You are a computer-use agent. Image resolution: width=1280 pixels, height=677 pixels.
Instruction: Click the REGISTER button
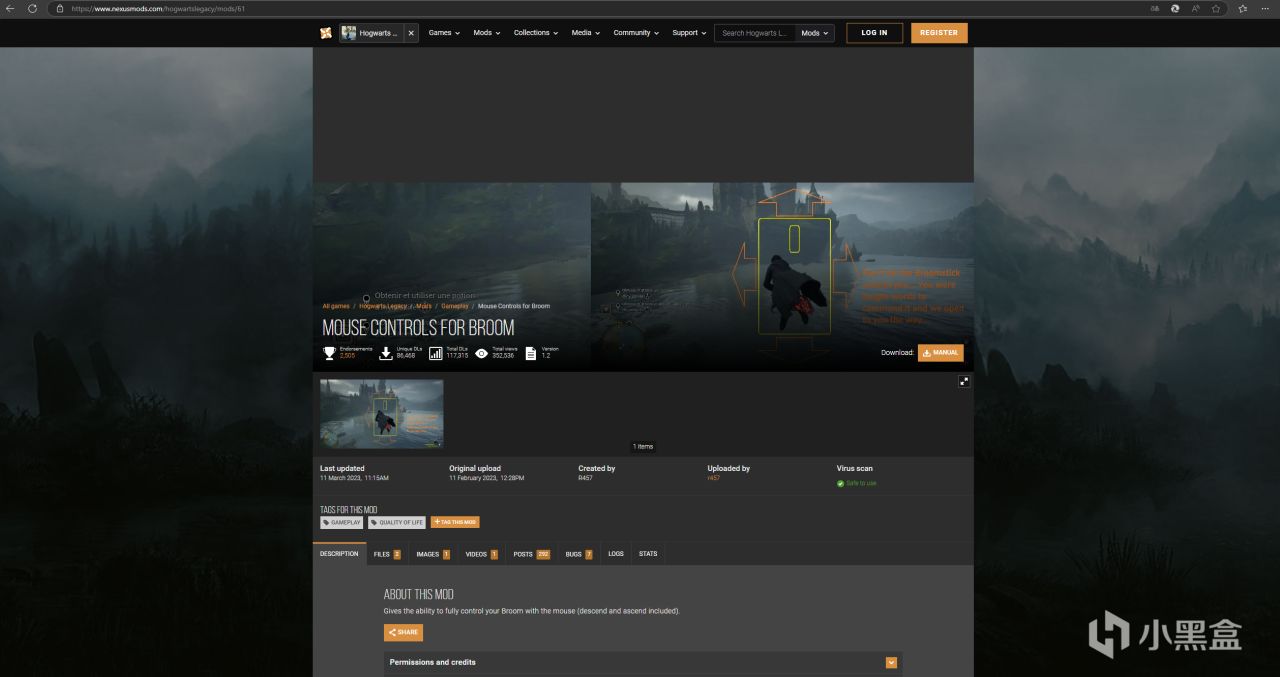pos(939,33)
